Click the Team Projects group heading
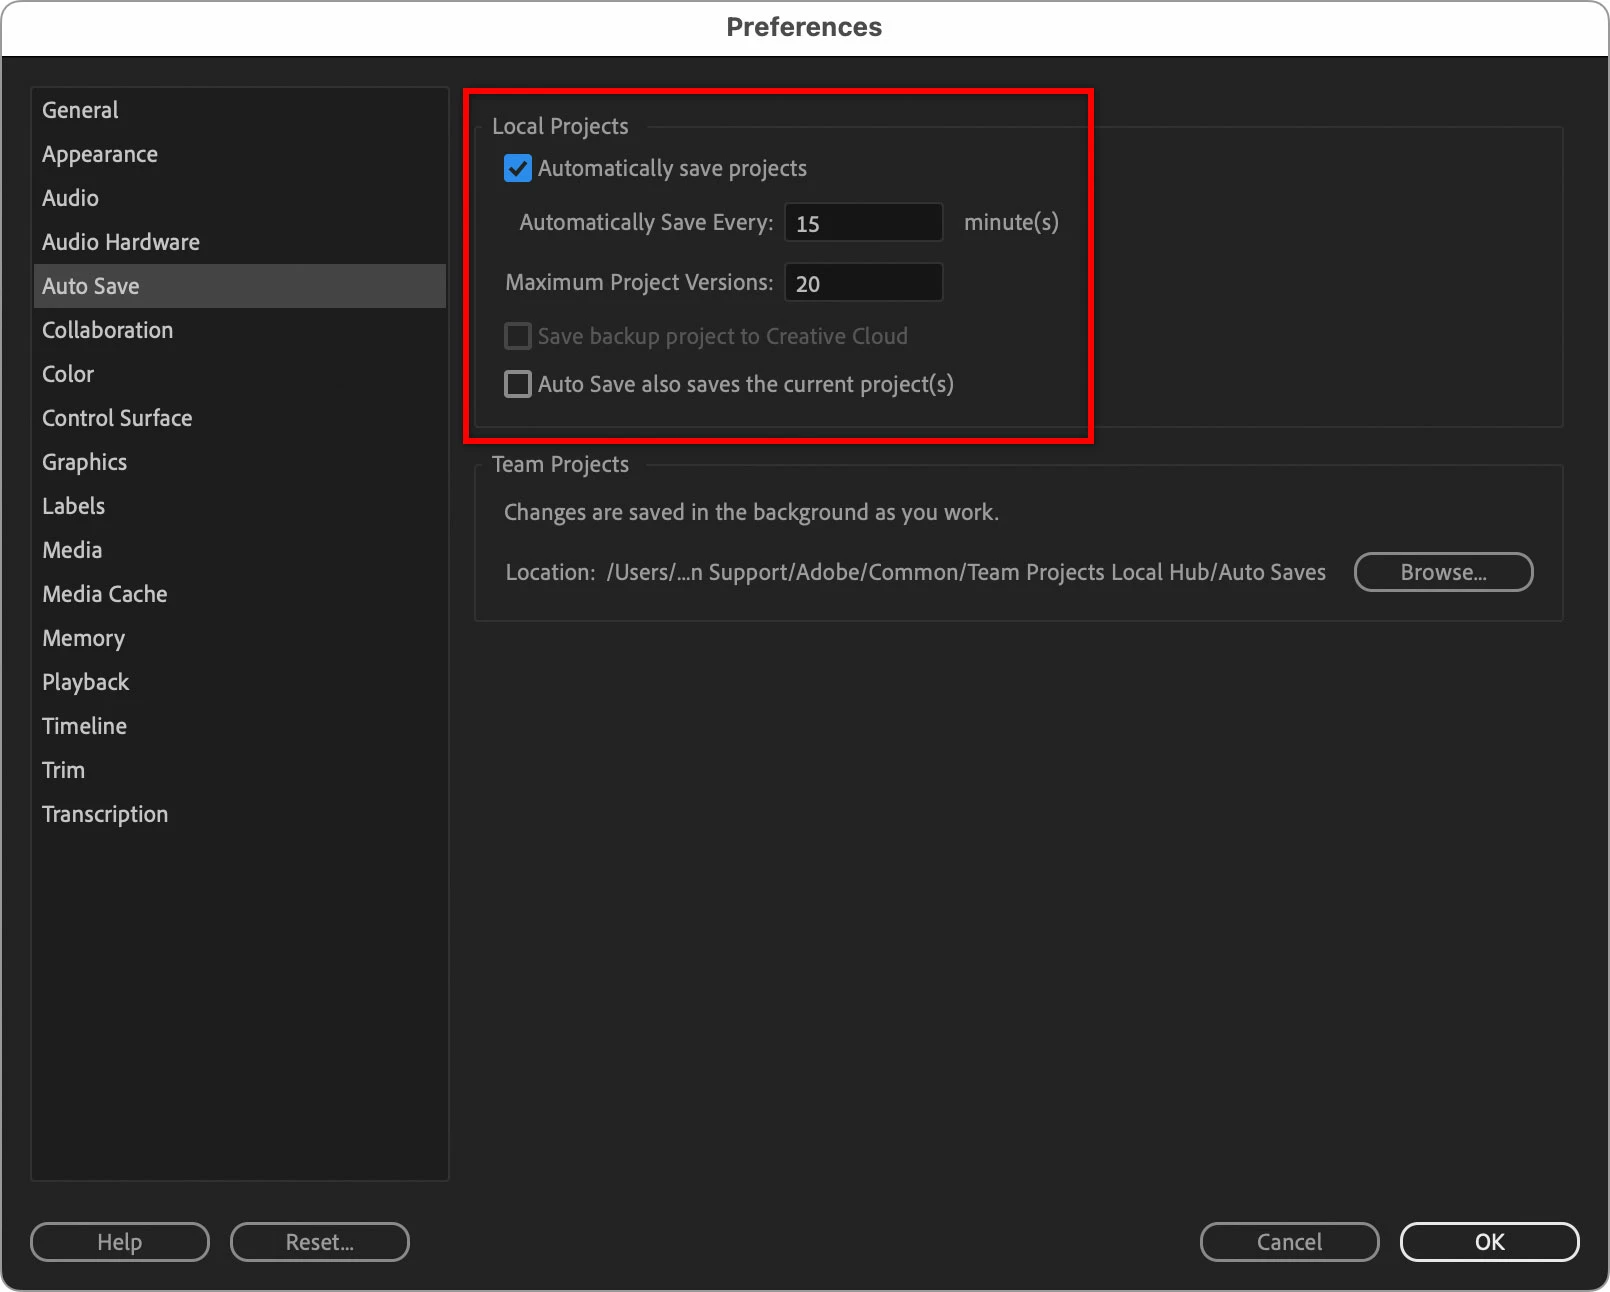The height and width of the screenshot is (1292, 1610). click(560, 464)
